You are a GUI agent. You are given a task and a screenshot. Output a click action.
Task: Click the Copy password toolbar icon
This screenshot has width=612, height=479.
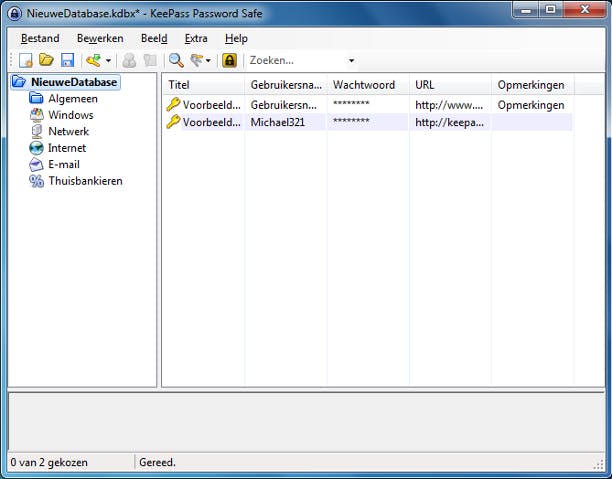click(150, 61)
